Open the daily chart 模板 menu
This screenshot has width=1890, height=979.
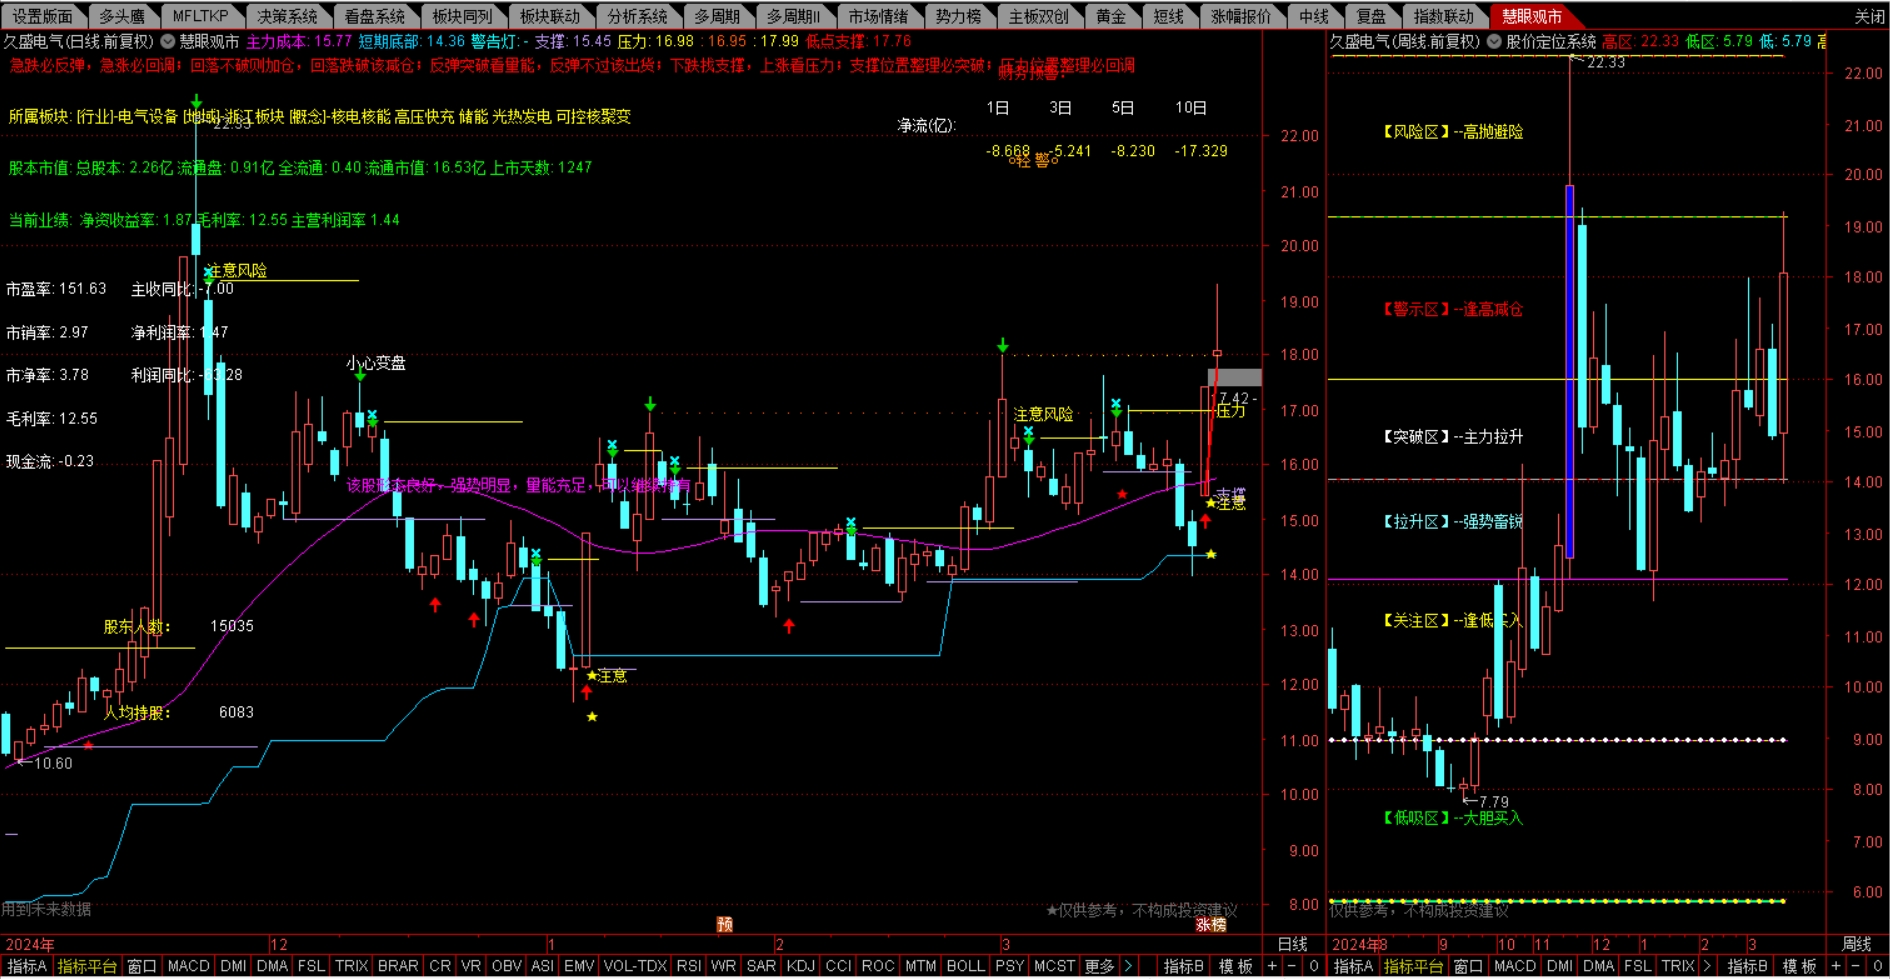tap(1236, 966)
